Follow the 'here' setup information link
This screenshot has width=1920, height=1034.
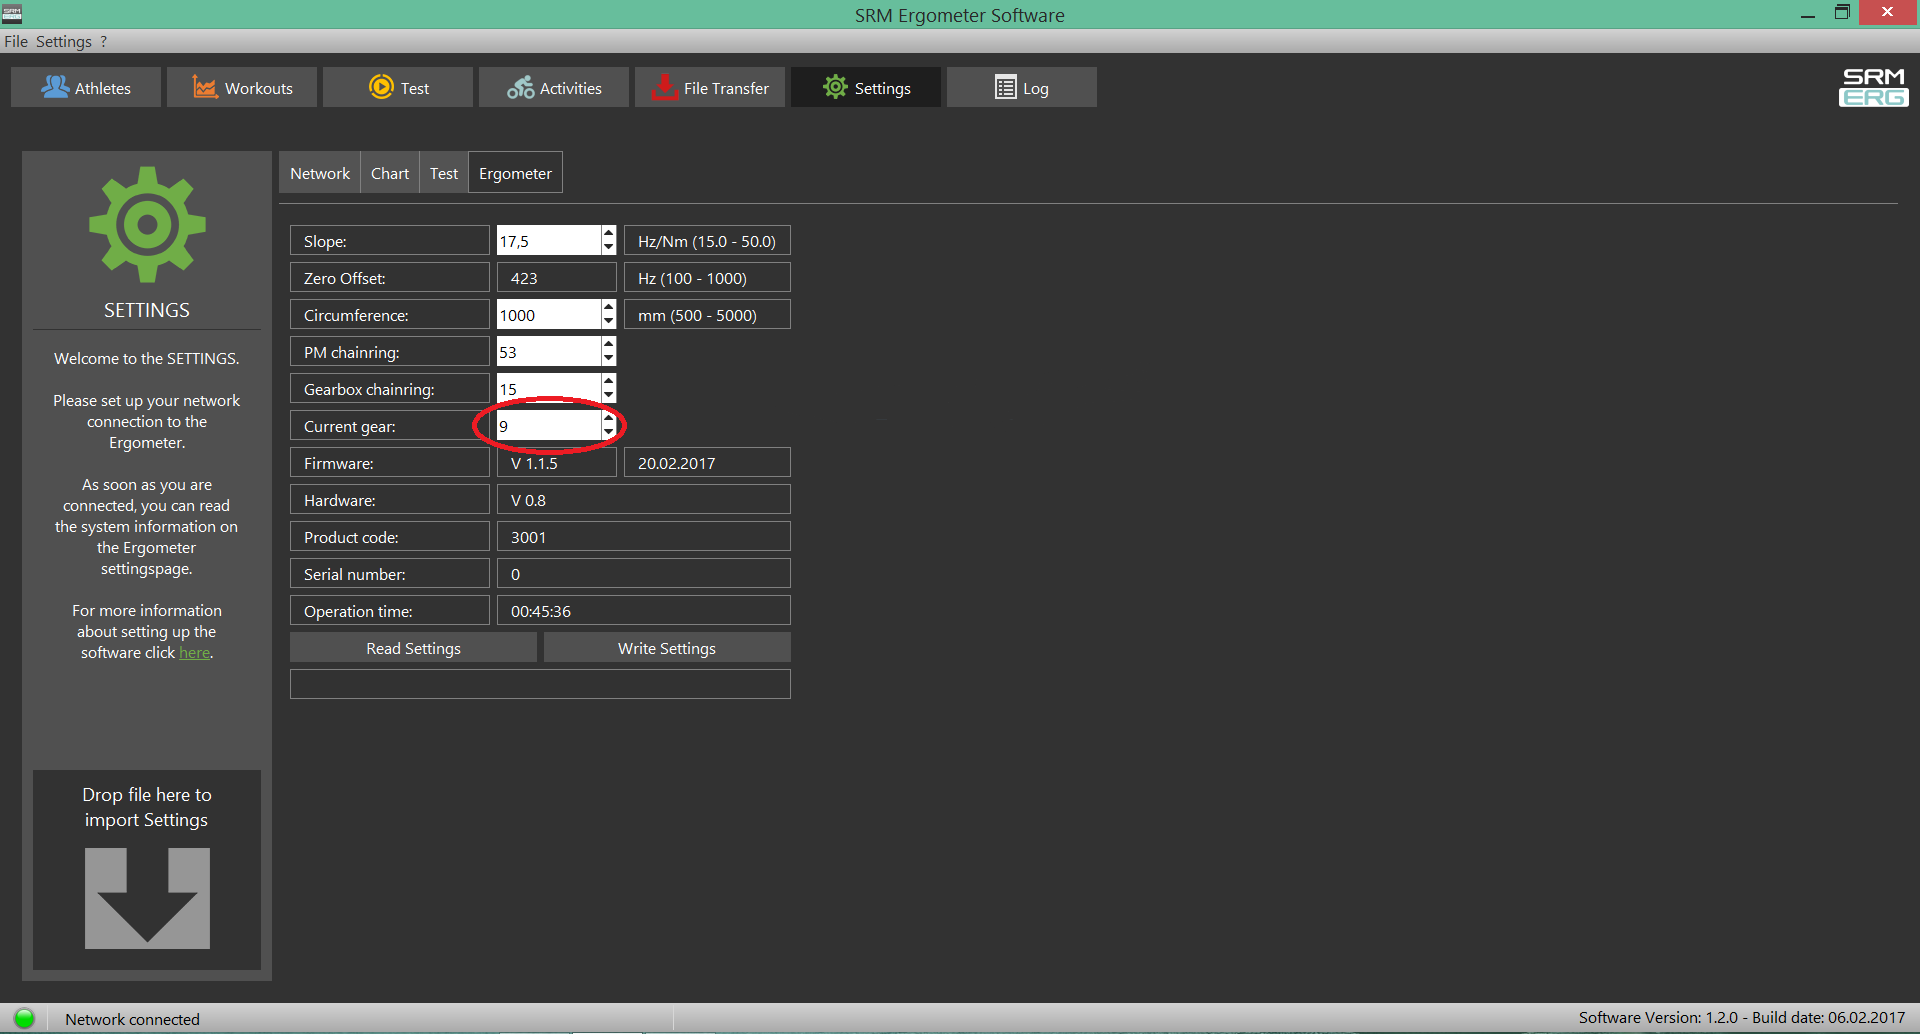click(194, 653)
